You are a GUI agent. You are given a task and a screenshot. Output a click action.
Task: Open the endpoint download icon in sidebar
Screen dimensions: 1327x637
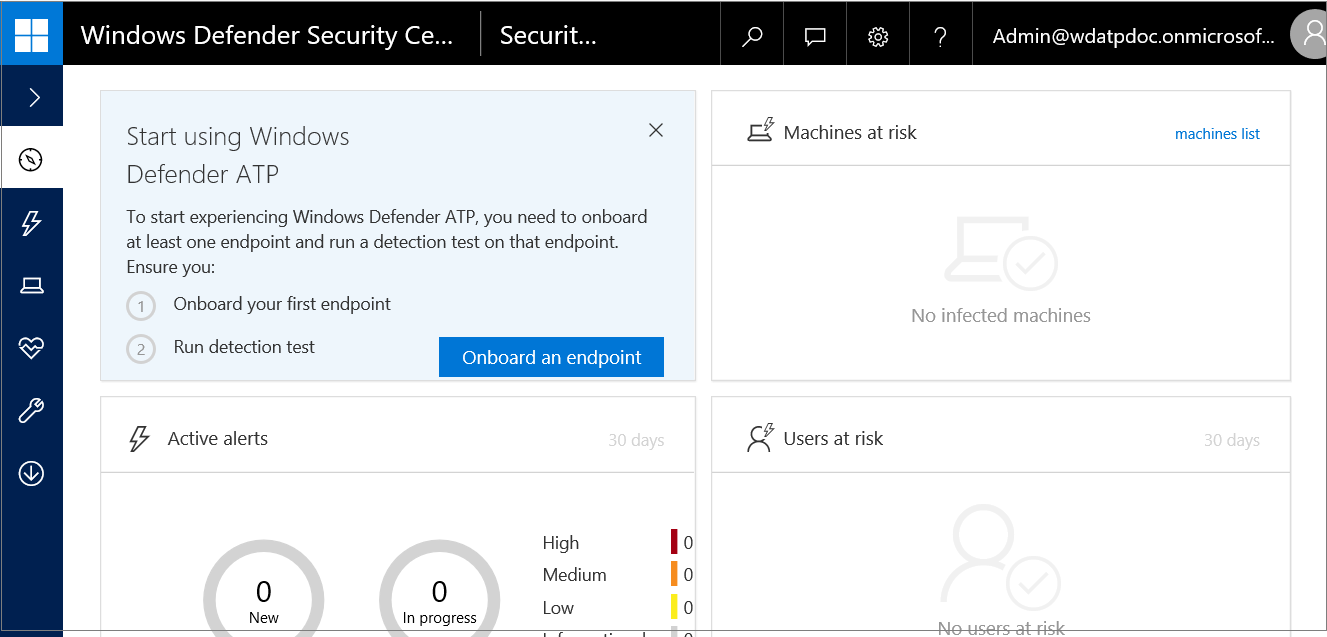32,473
